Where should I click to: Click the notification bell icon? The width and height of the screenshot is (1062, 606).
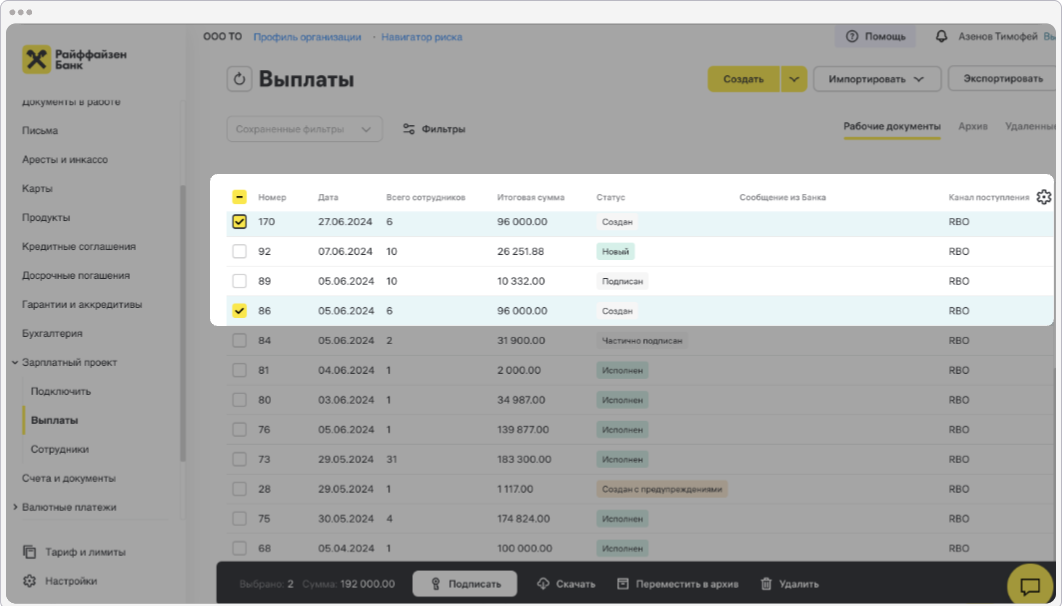click(x=941, y=36)
